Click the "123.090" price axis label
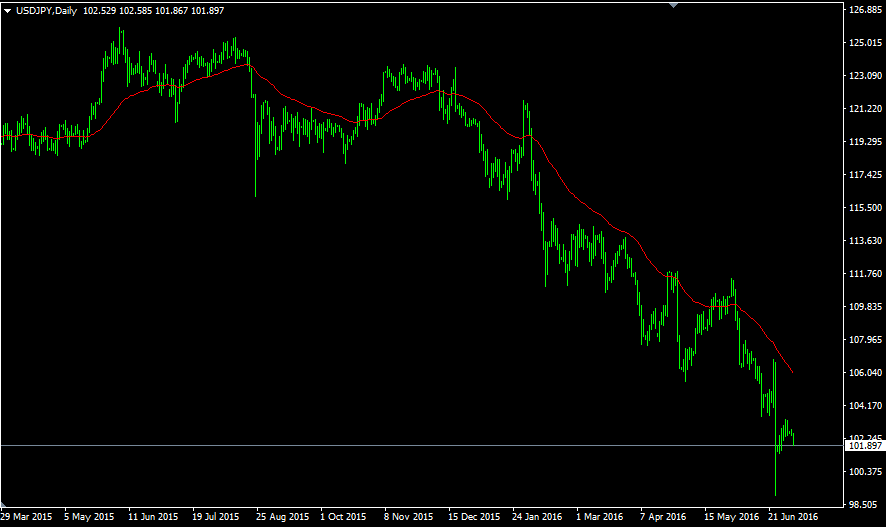886x527 pixels. (x=865, y=76)
